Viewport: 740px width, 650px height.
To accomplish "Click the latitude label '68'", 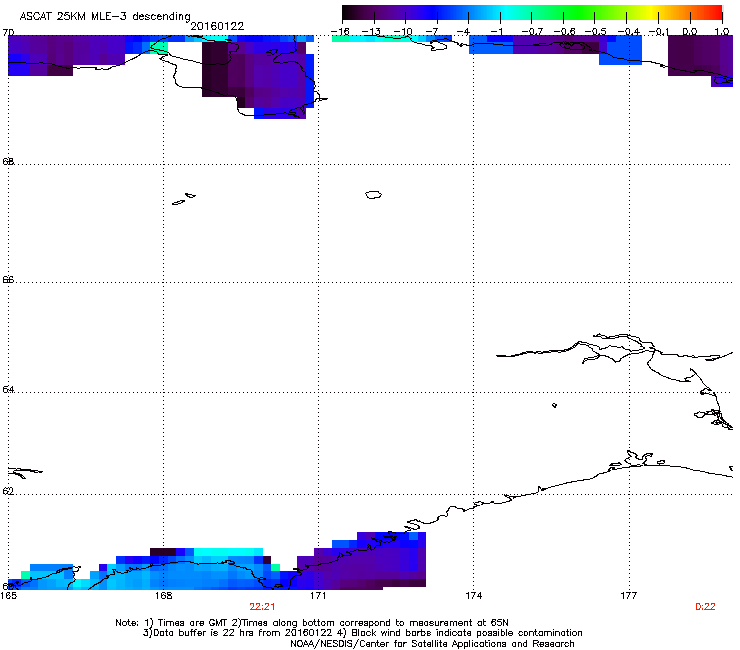I will tap(8, 161).
